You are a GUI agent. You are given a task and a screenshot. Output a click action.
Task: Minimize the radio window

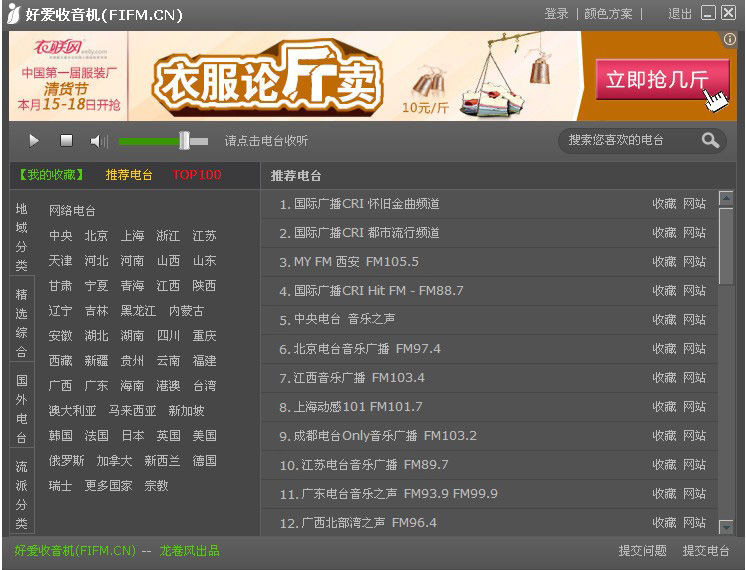[708, 13]
